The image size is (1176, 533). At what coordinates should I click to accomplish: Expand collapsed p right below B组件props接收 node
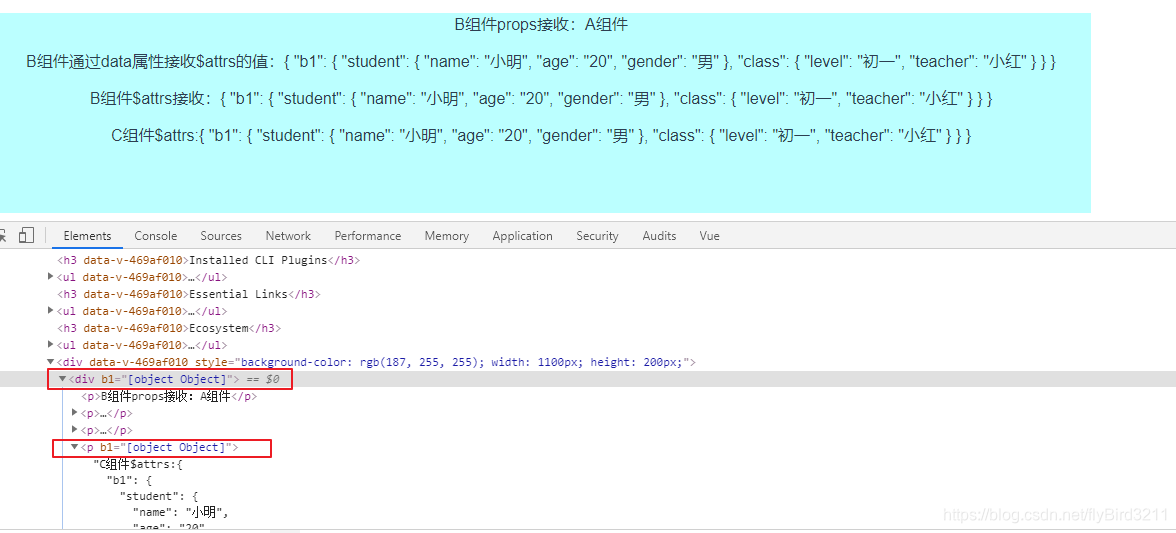tap(74, 412)
